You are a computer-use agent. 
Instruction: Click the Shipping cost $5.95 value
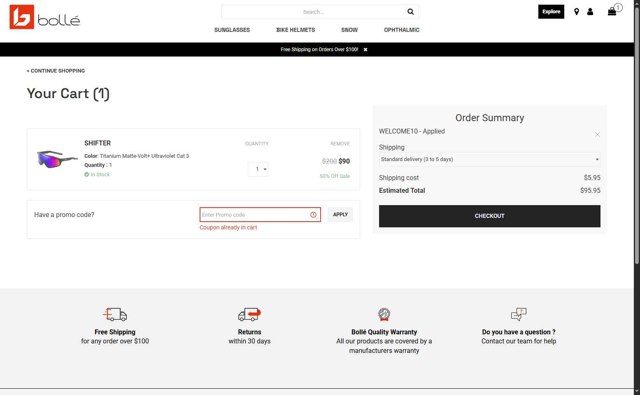[592, 178]
